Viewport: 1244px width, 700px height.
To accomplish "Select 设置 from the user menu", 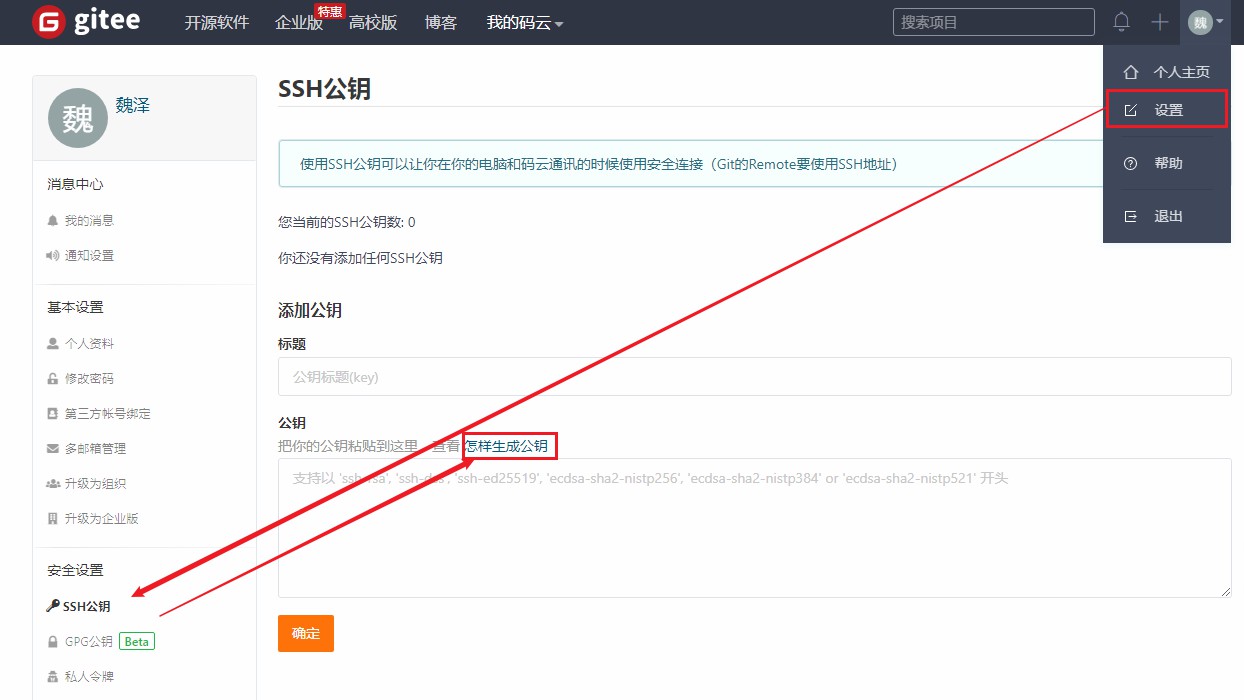I will 1167,110.
